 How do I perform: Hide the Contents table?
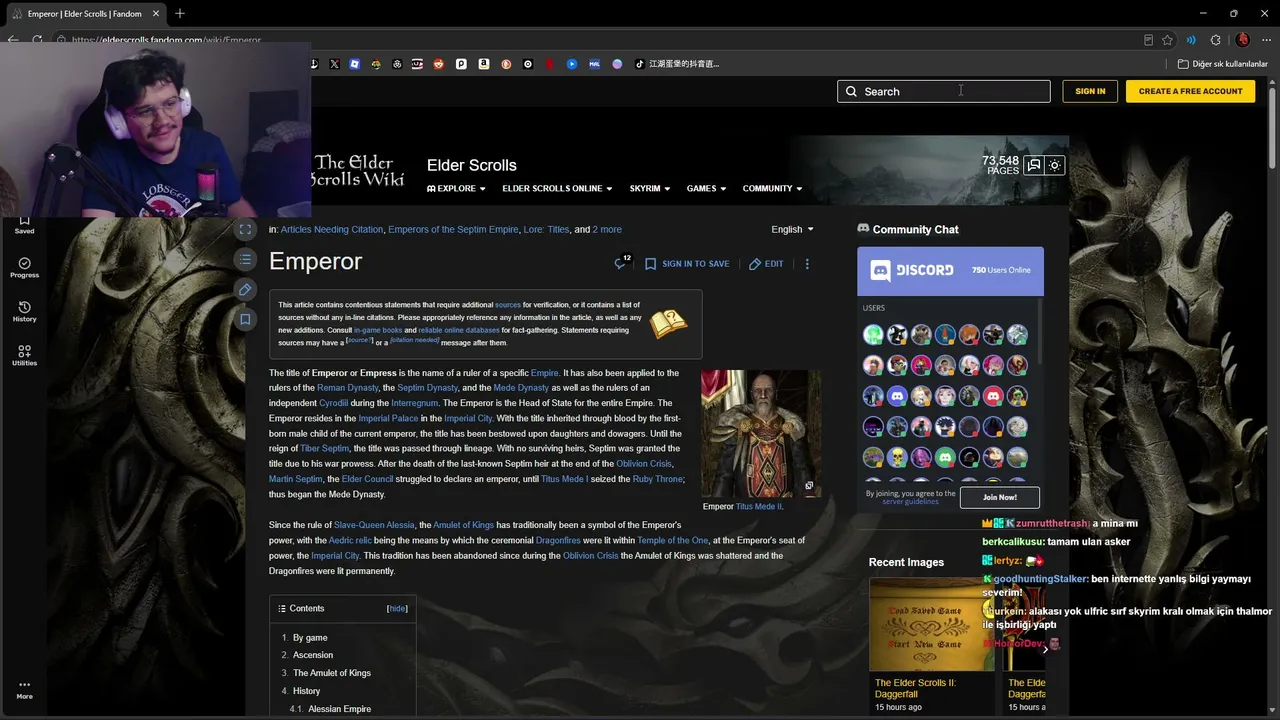click(397, 608)
